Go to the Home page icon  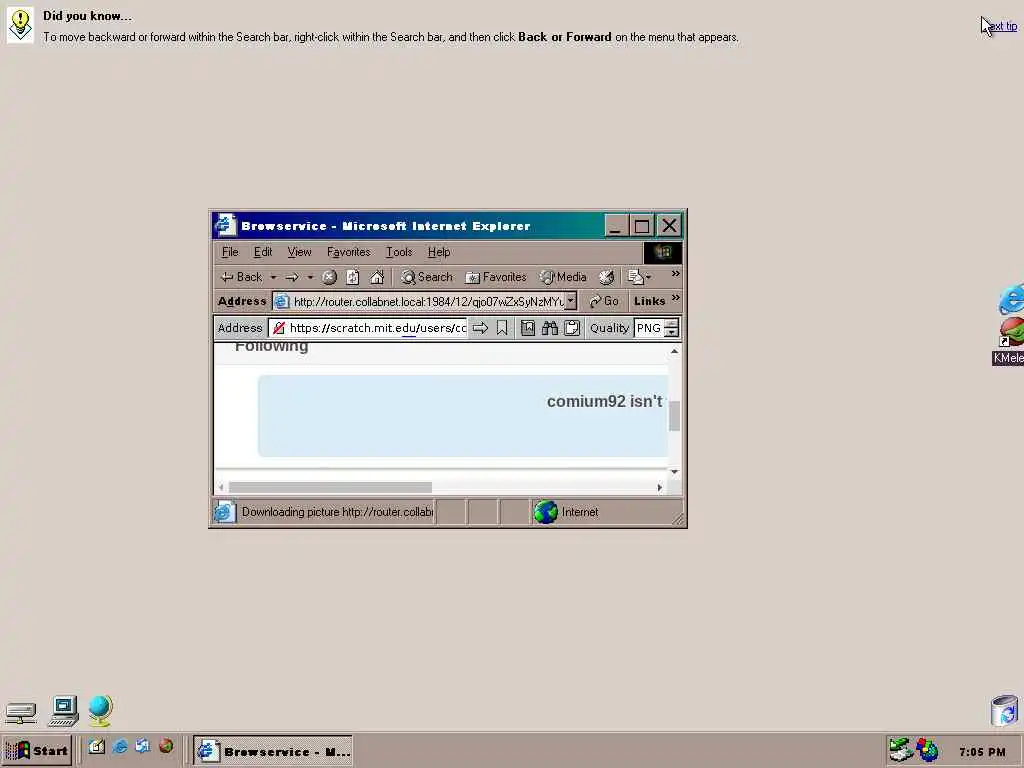point(377,278)
